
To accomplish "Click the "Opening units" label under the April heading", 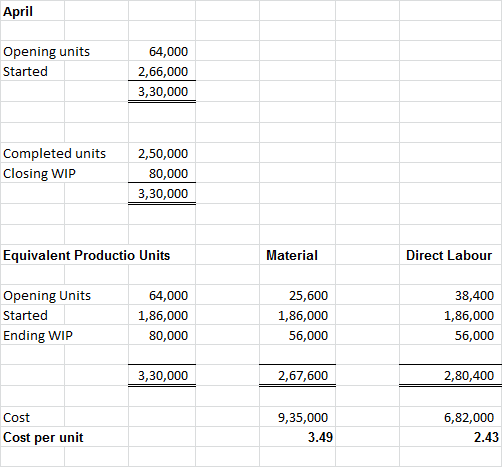I will pos(46,52).
